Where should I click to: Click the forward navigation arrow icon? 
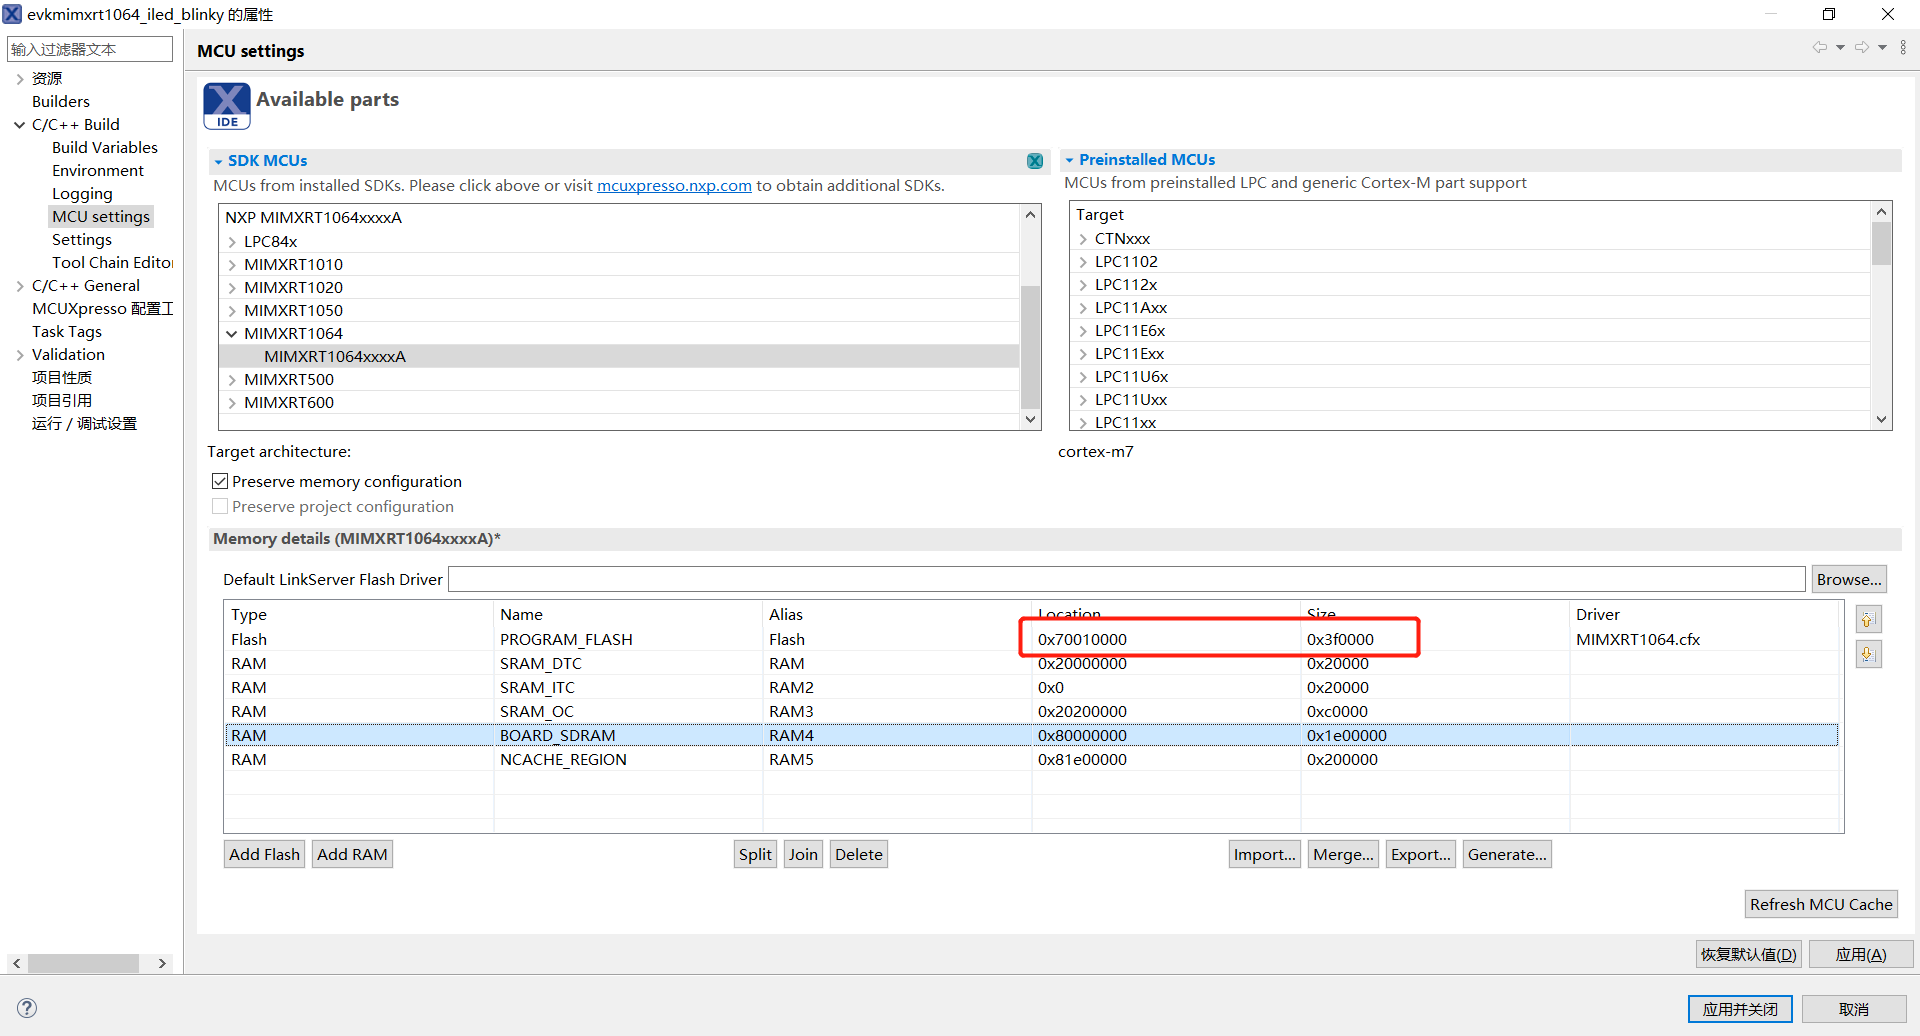[1861, 47]
